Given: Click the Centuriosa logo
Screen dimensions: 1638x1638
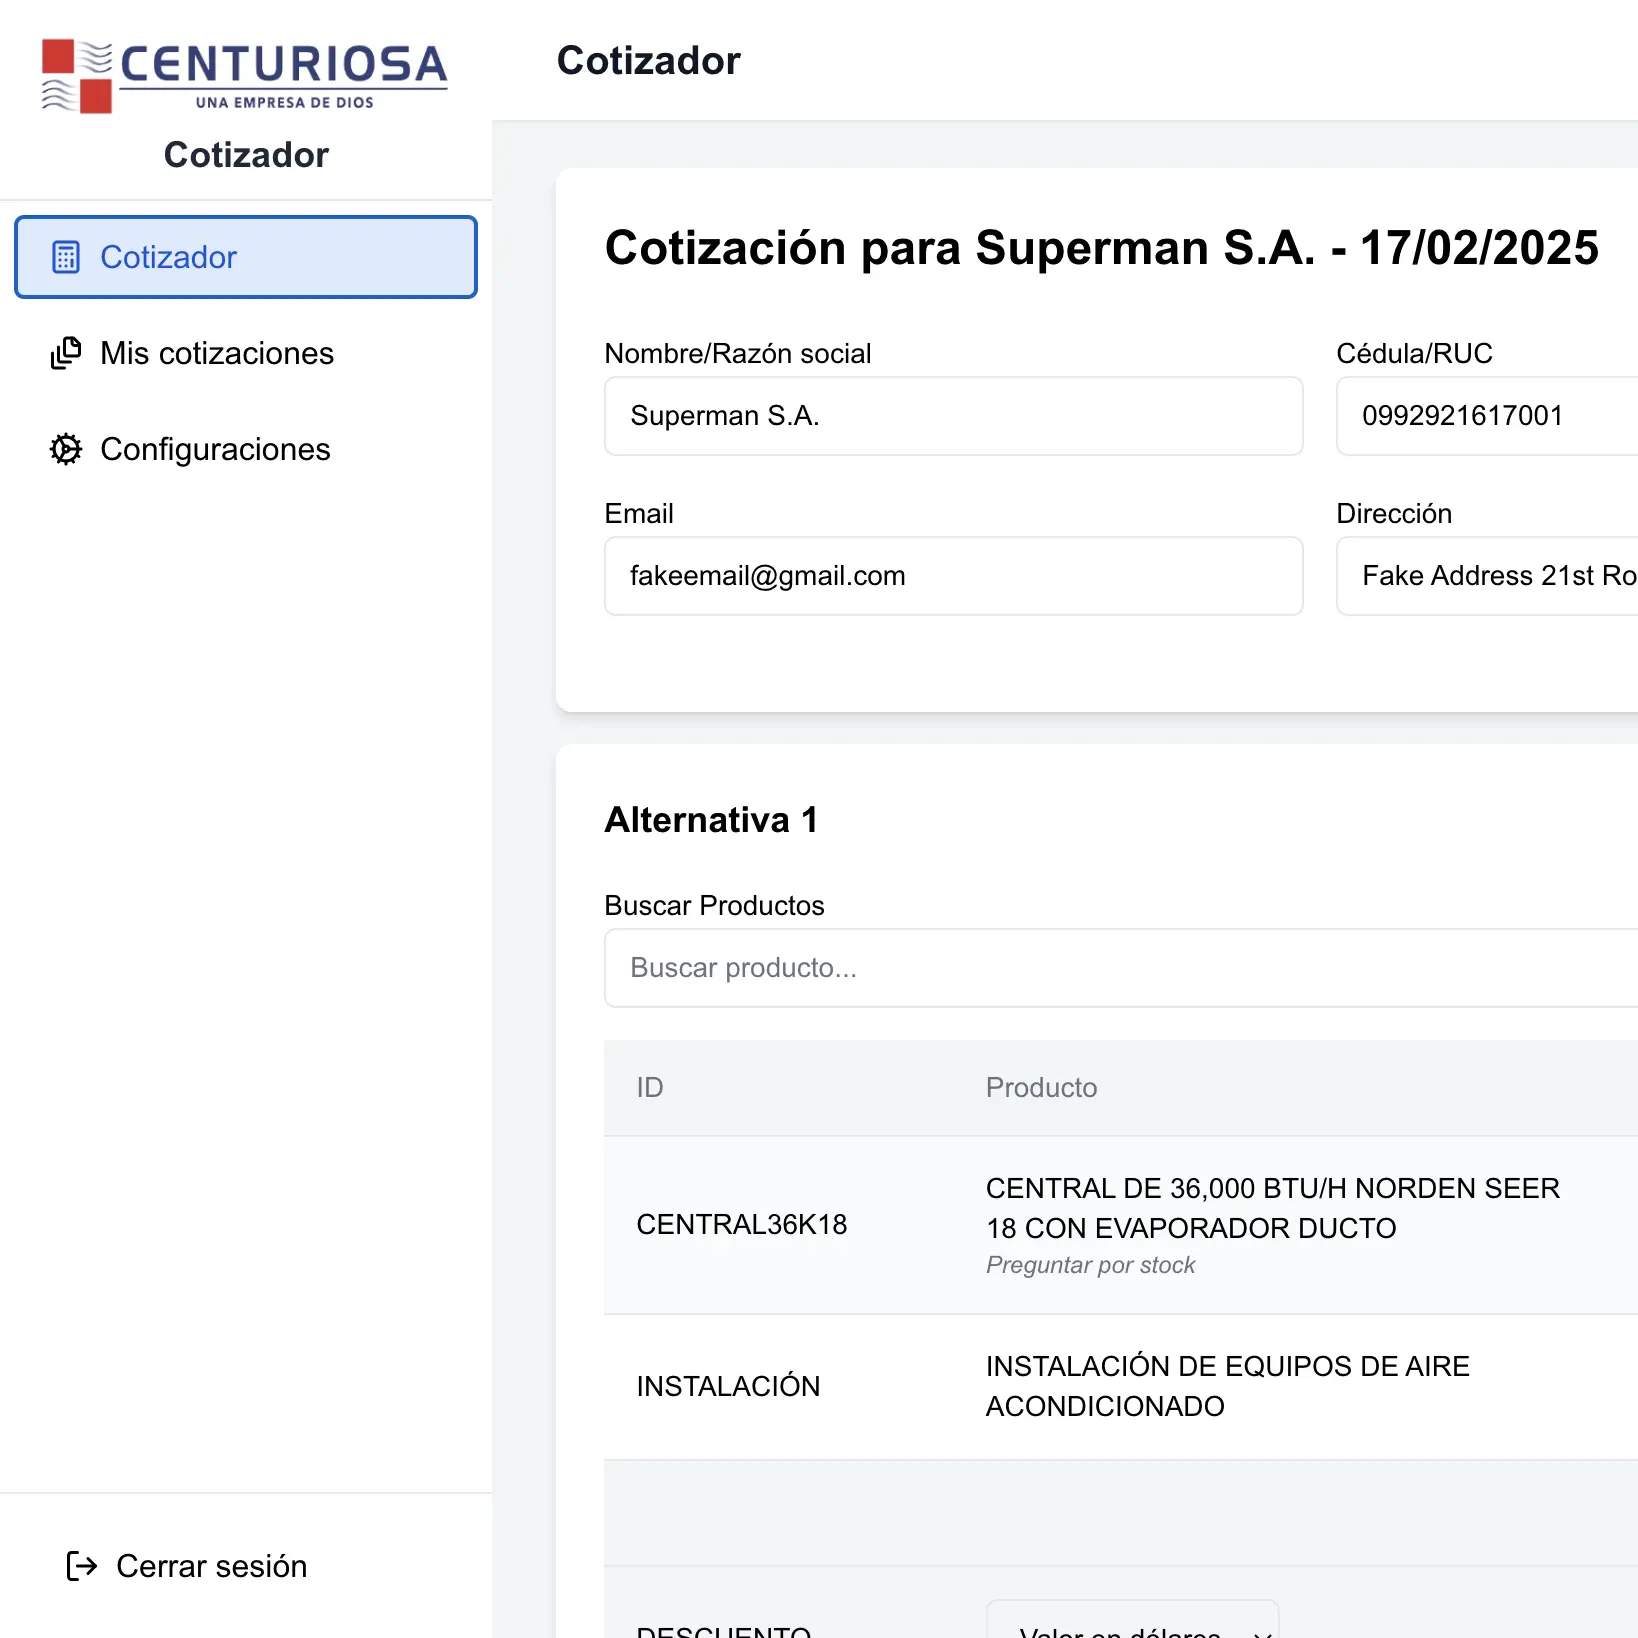Looking at the screenshot, I should coord(245,76).
